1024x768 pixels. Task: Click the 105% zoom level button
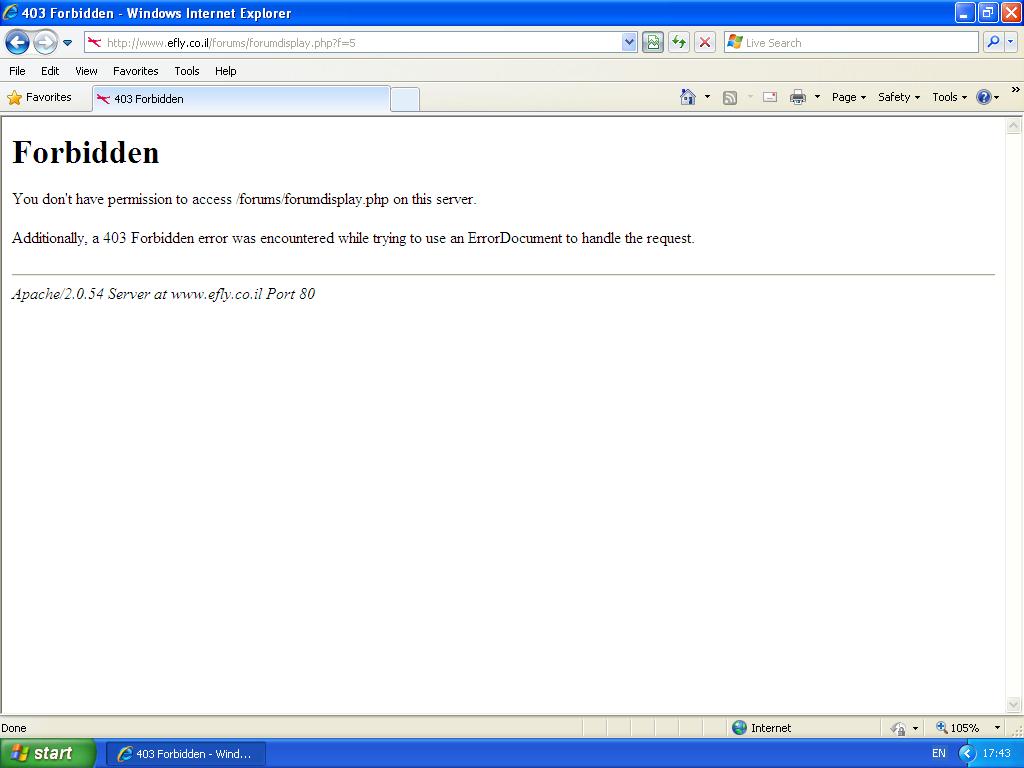coord(957,728)
